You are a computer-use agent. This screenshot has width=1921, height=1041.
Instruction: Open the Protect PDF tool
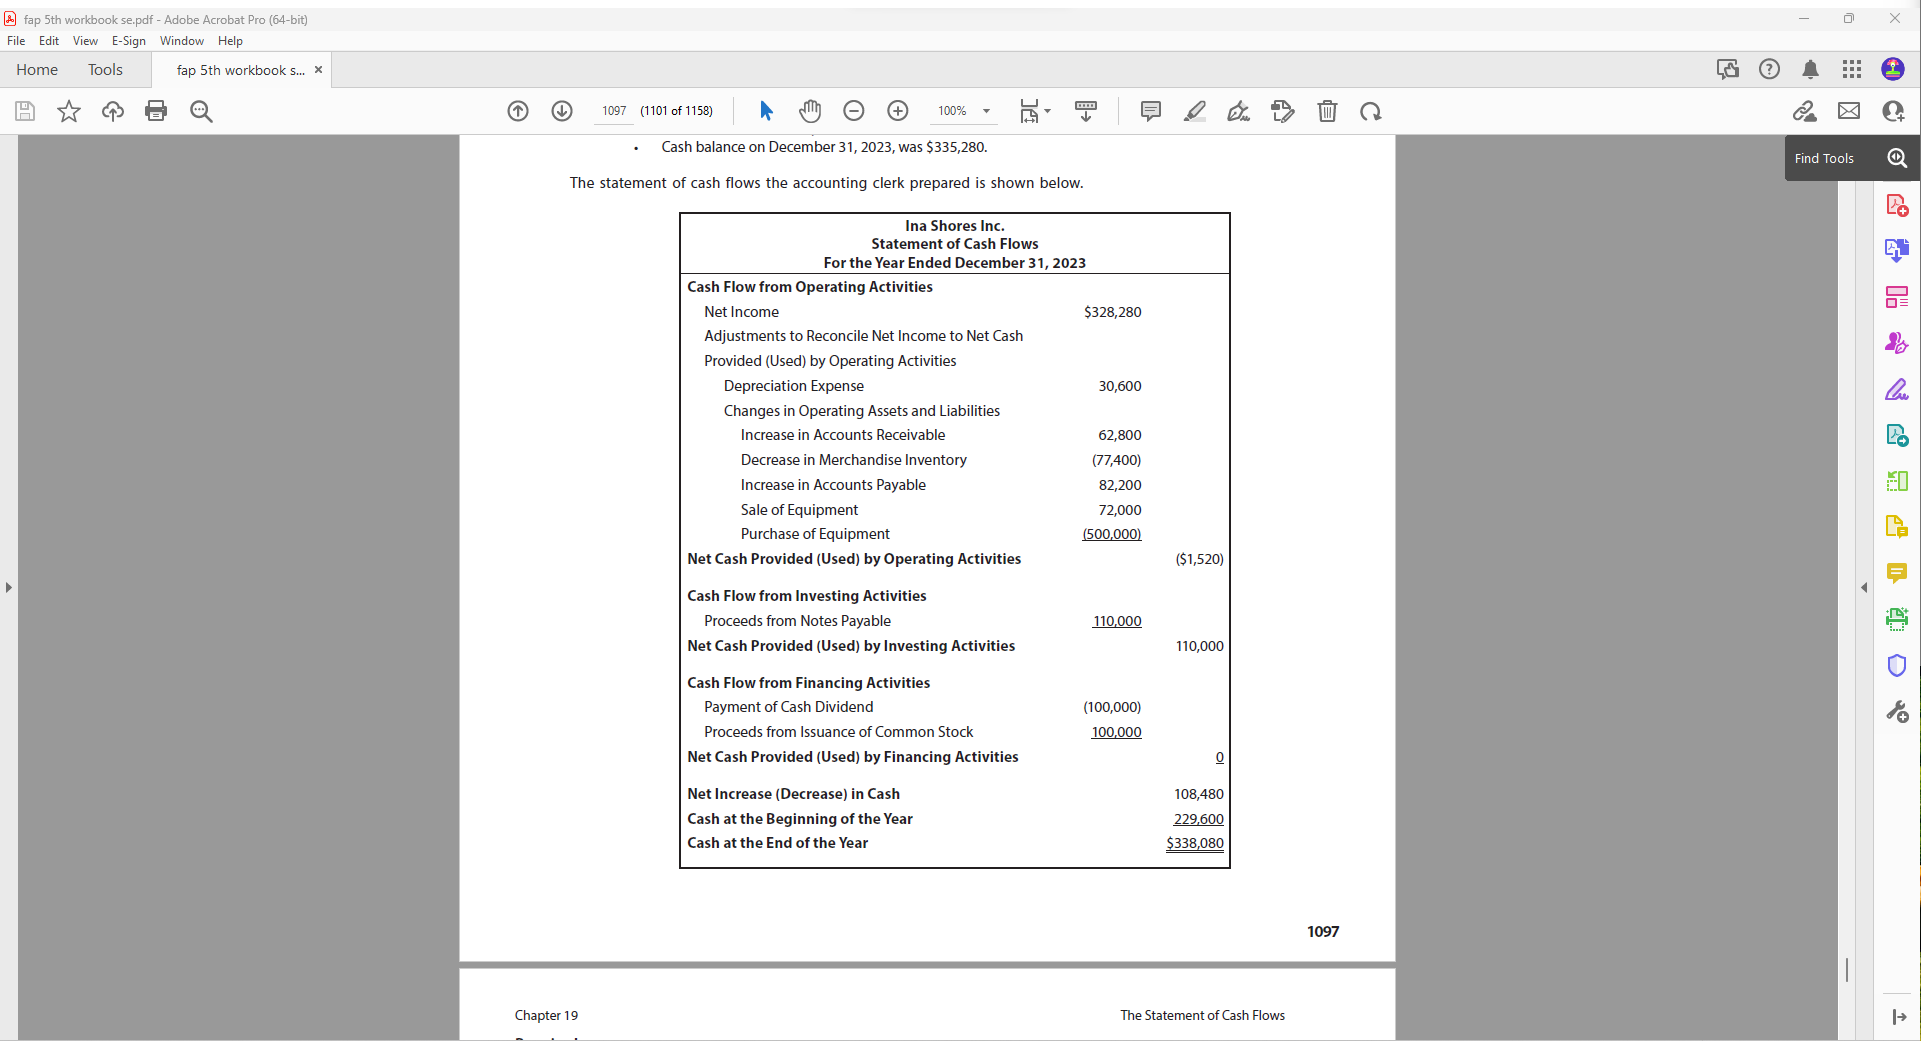pyautogui.click(x=1897, y=665)
